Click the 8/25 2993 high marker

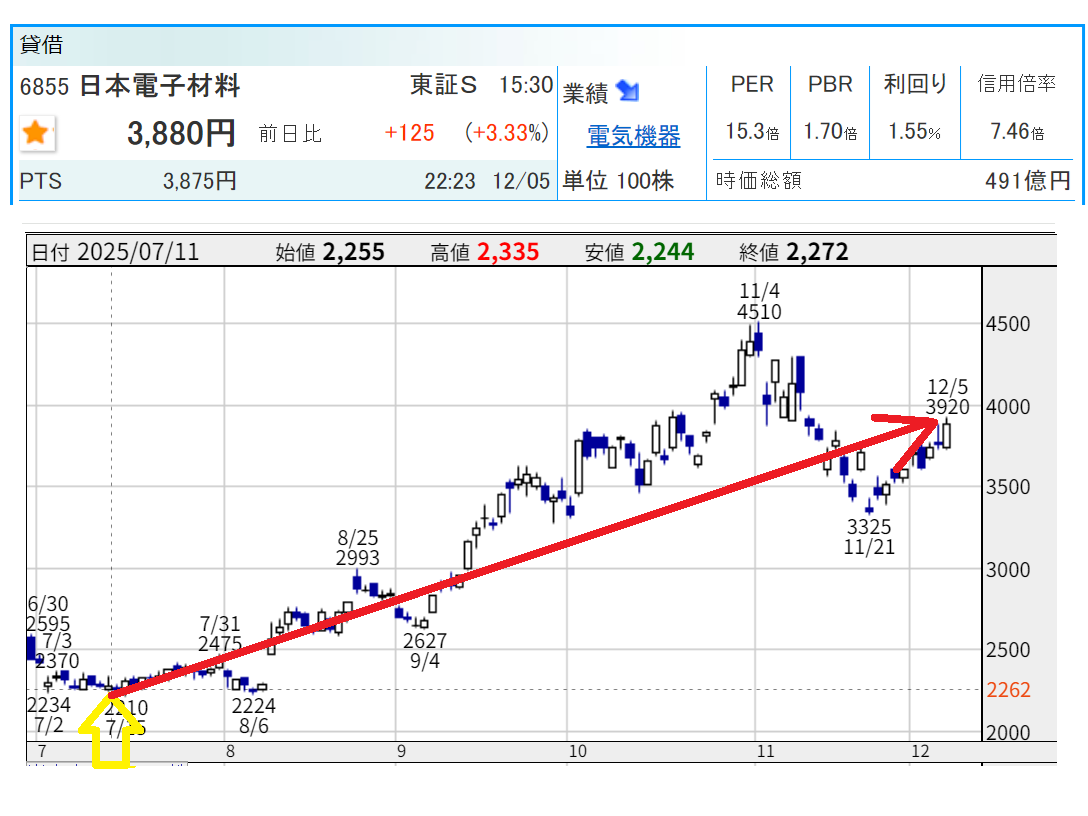click(358, 549)
